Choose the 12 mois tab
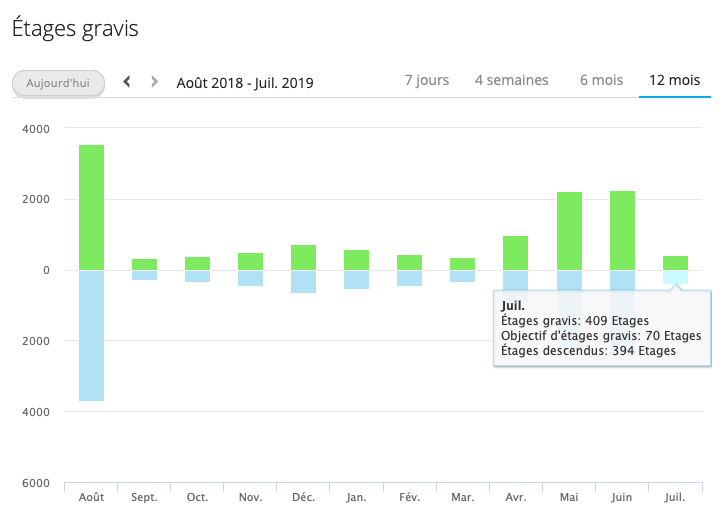 (x=675, y=80)
